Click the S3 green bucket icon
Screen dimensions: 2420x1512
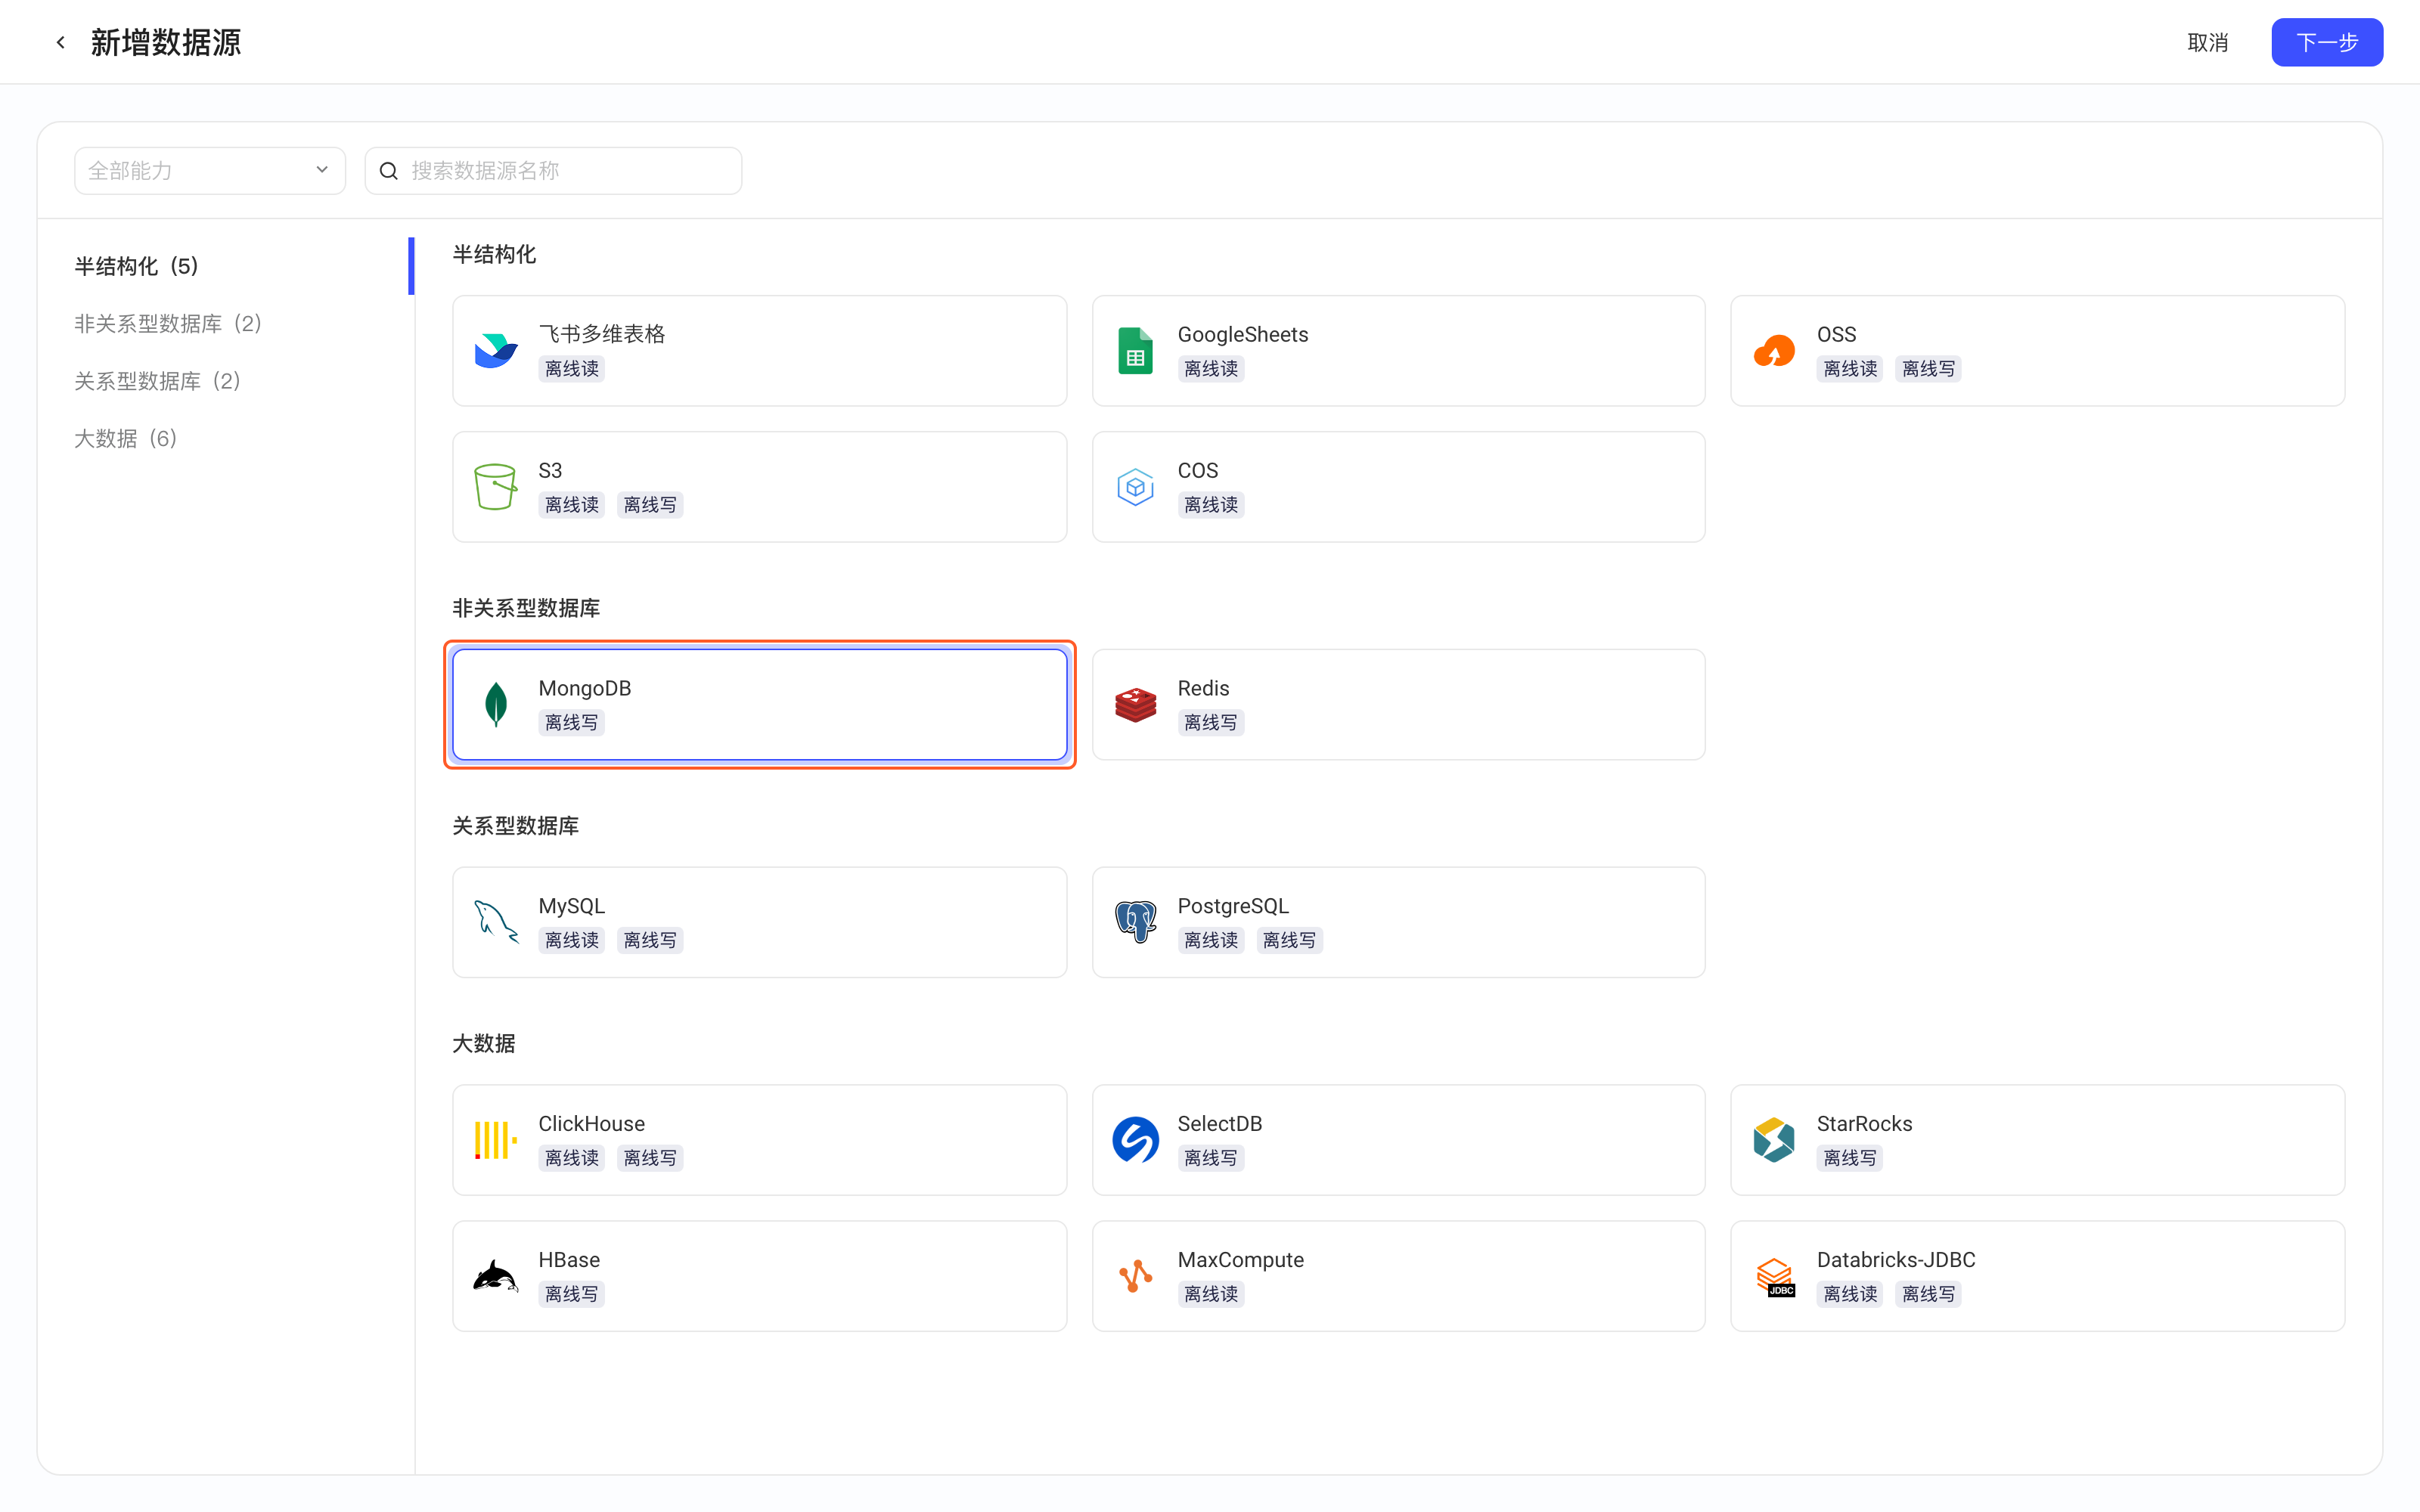[495, 487]
